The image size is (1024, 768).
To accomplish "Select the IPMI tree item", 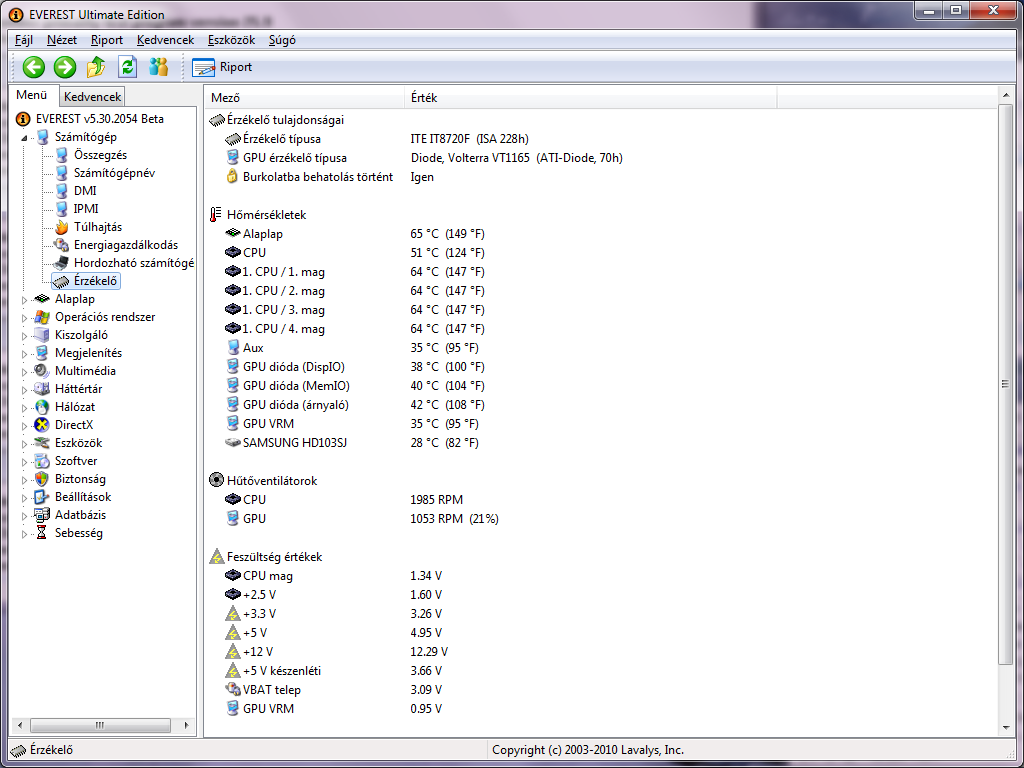I will coord(86,209).
